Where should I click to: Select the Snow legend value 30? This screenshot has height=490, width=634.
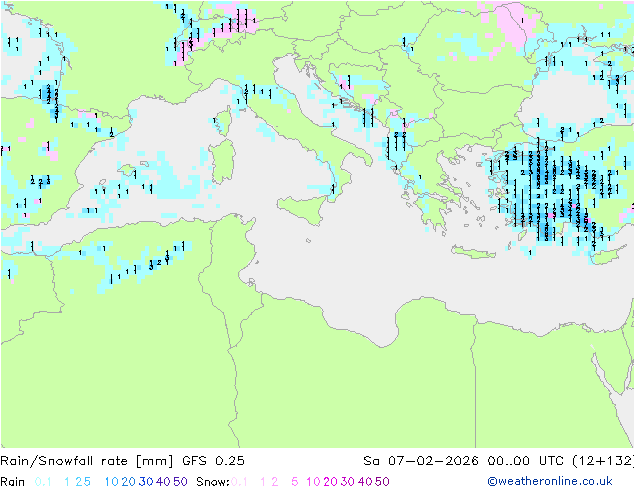(348, 482)
